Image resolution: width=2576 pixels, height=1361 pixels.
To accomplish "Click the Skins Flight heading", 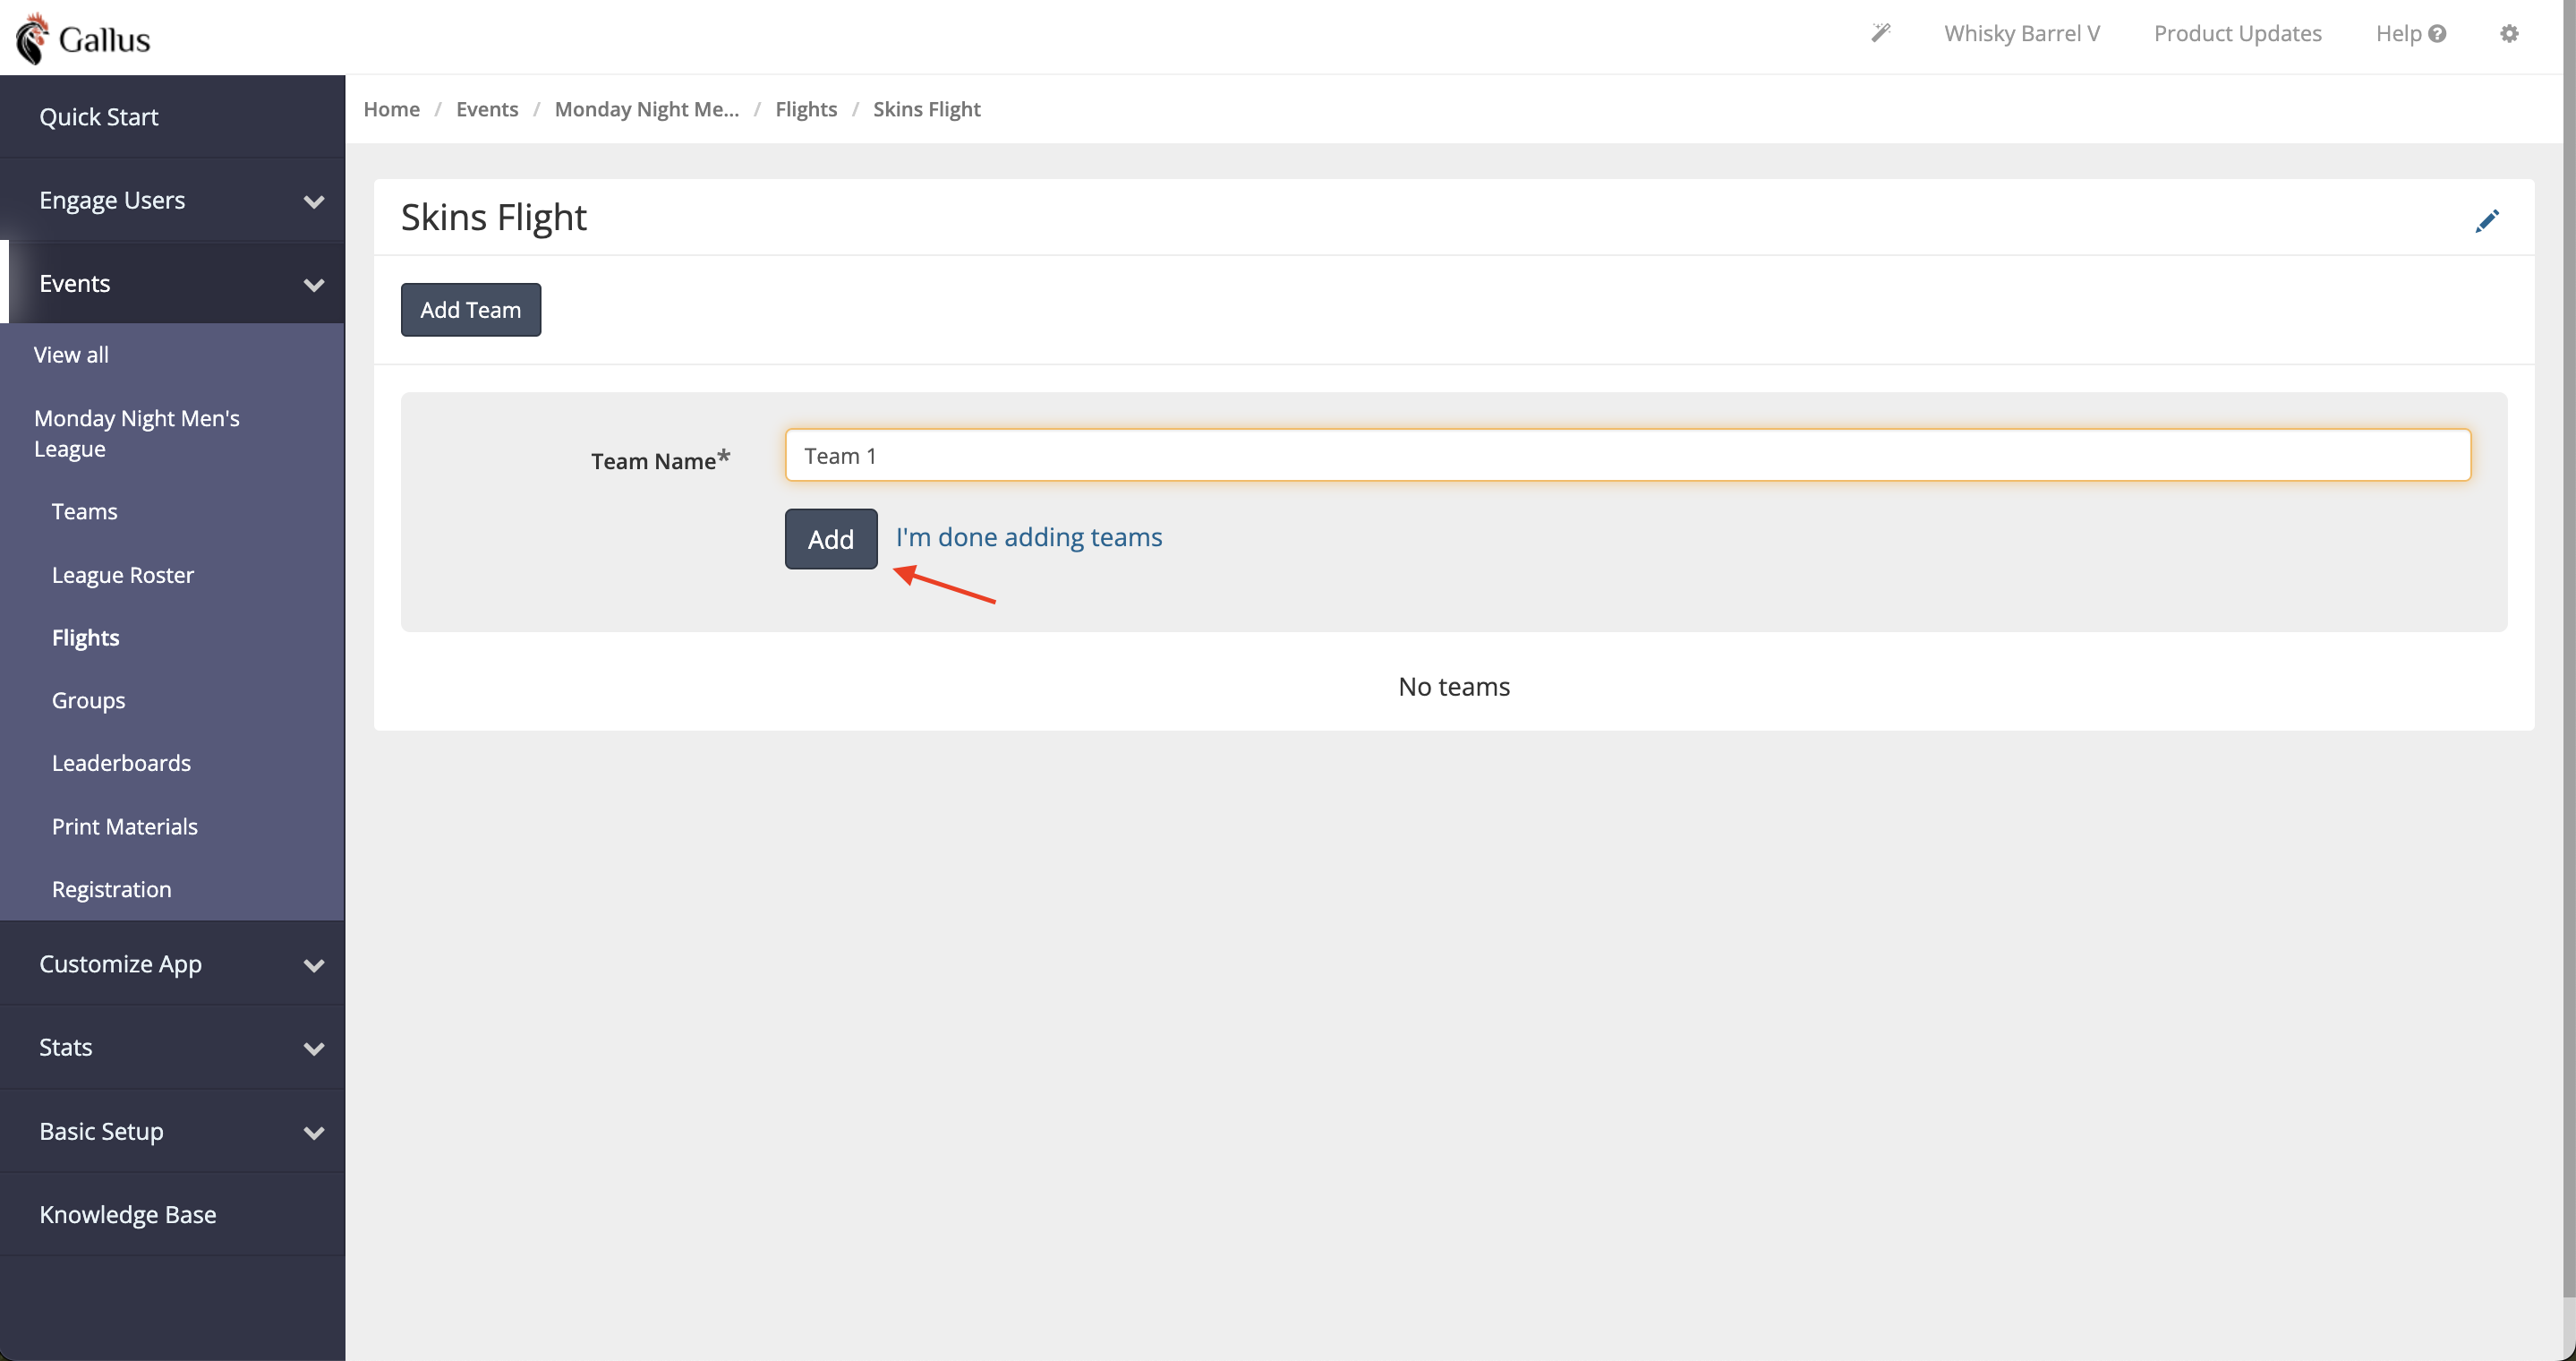I will coord(494,217).
